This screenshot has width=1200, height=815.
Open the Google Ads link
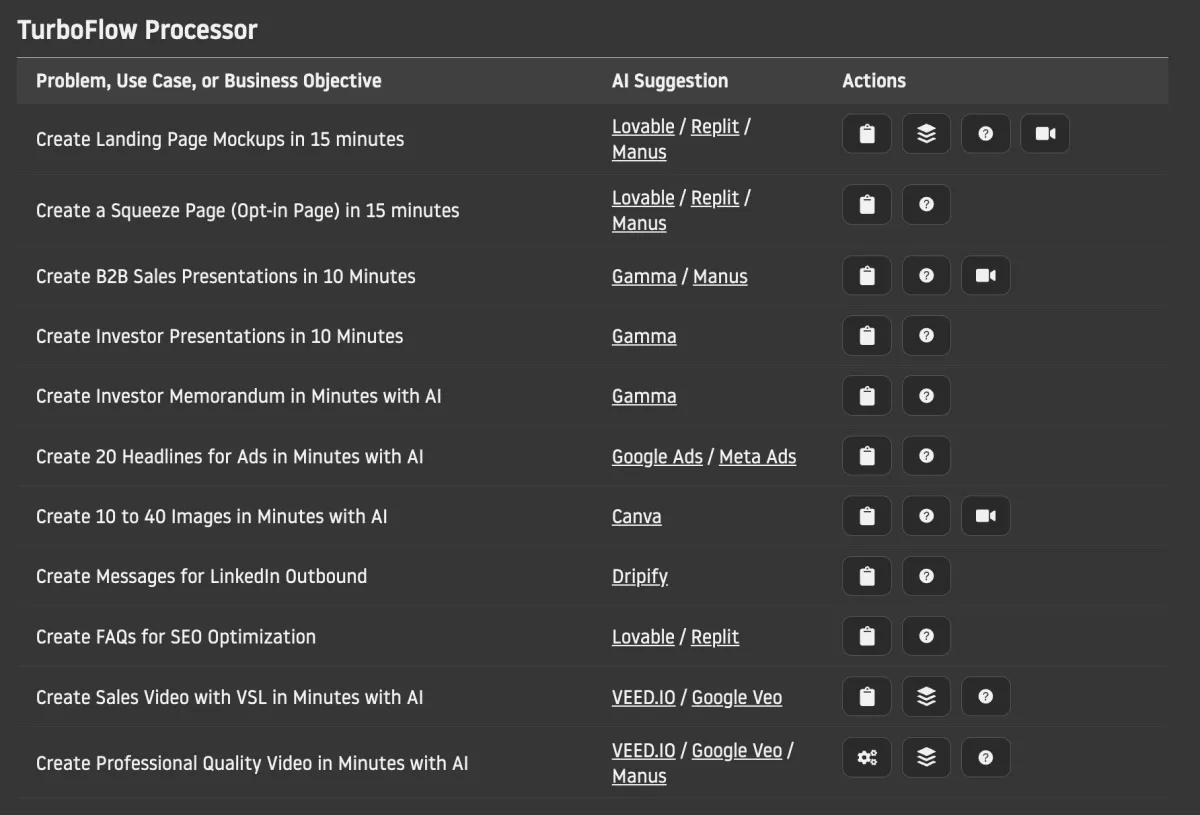pos(657,457)
